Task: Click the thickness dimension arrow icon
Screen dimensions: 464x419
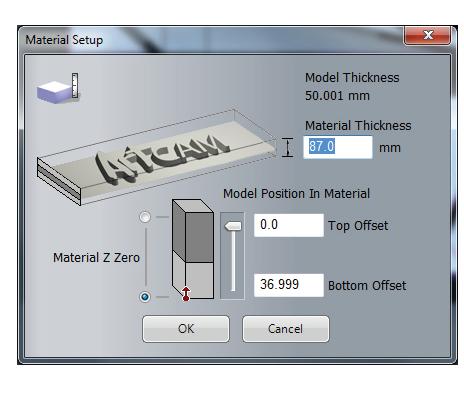Action: point(288,147)
